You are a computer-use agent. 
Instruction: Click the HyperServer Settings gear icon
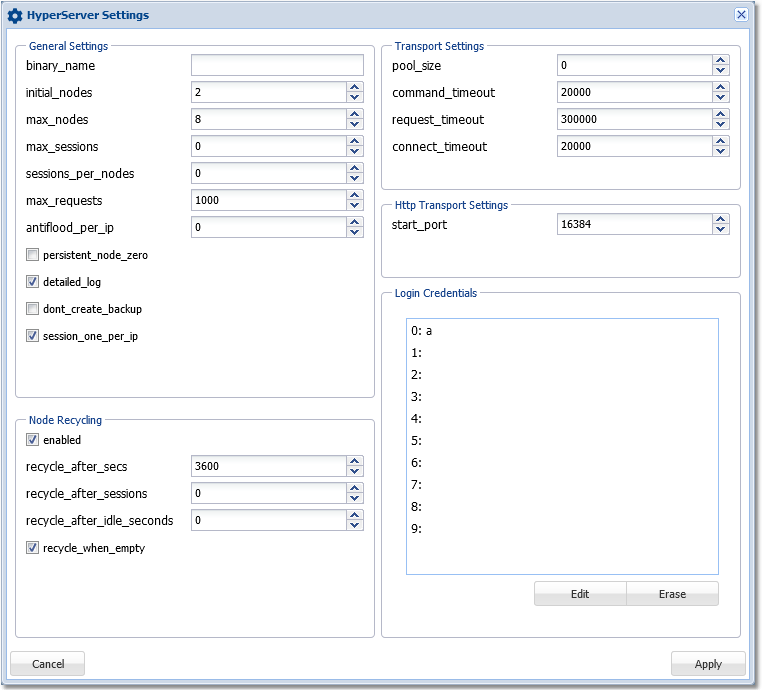click(15, 15)
